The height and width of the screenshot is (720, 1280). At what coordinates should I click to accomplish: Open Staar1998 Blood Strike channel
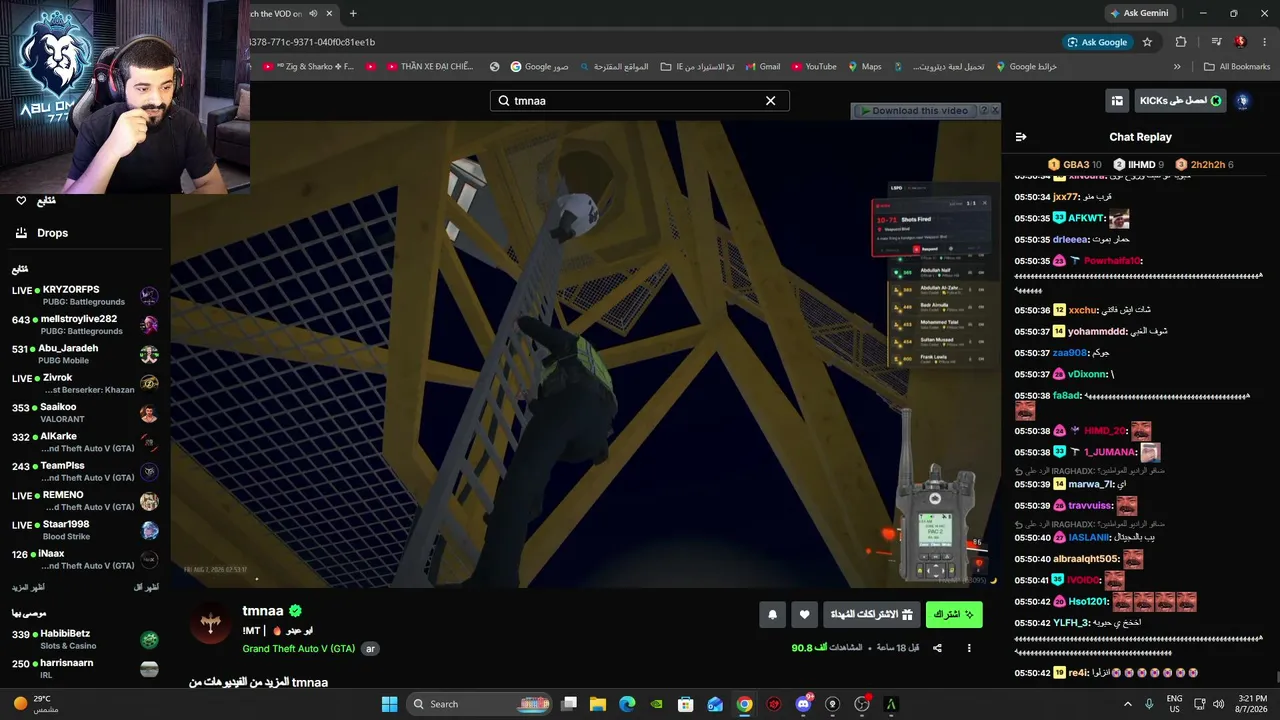coord(85,530)
